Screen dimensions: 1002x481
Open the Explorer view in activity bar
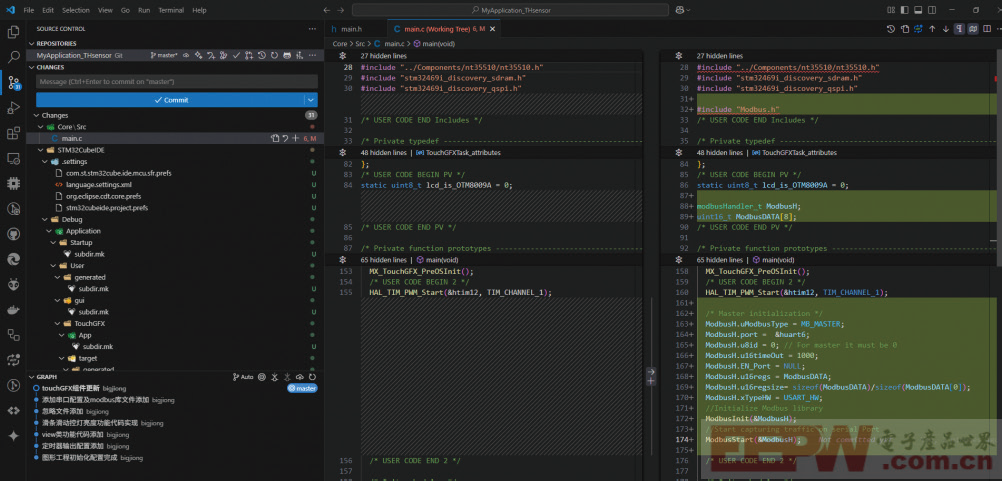click(x=13, y=32)
